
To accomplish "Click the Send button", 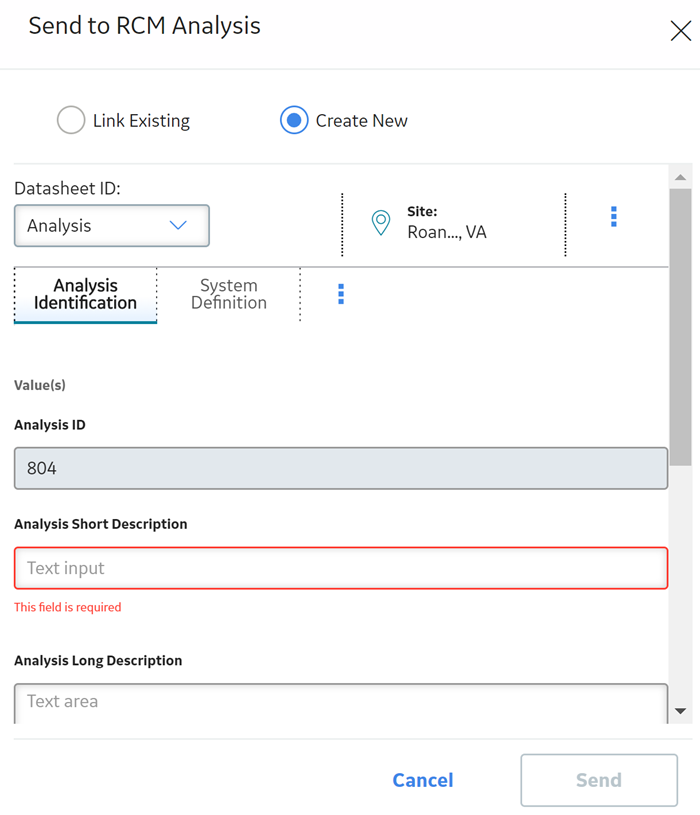I will (x=599, y=780).
